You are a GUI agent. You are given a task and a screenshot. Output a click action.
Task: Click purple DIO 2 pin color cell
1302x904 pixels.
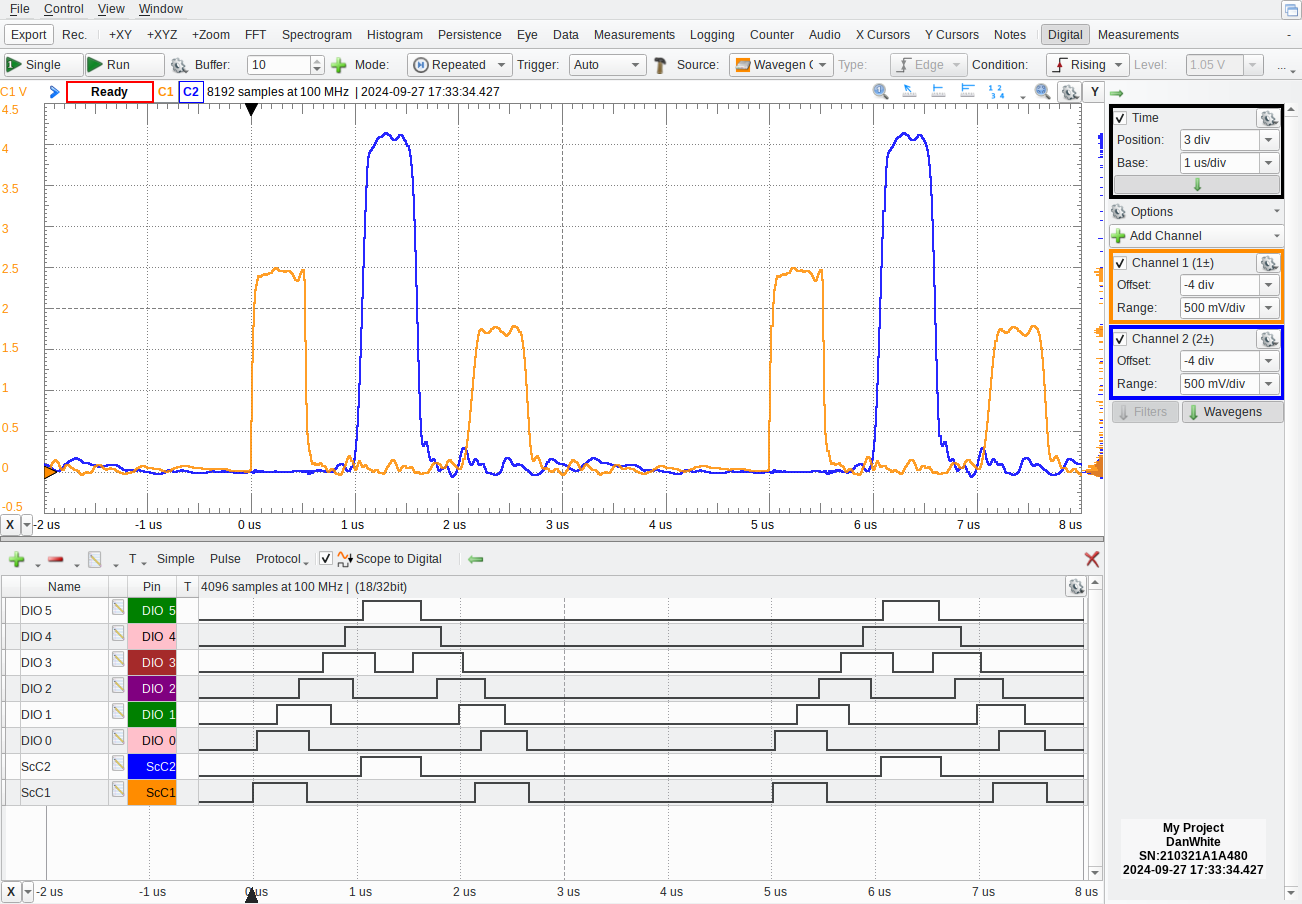152,688
